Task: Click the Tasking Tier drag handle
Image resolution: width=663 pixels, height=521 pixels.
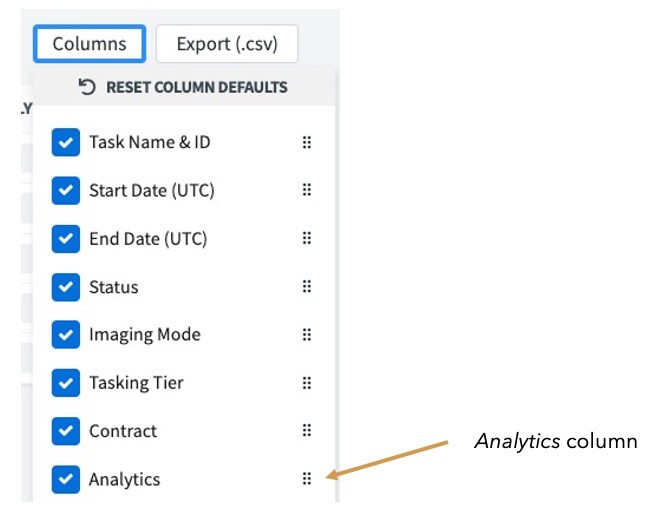Action: (x=307, y=383)
